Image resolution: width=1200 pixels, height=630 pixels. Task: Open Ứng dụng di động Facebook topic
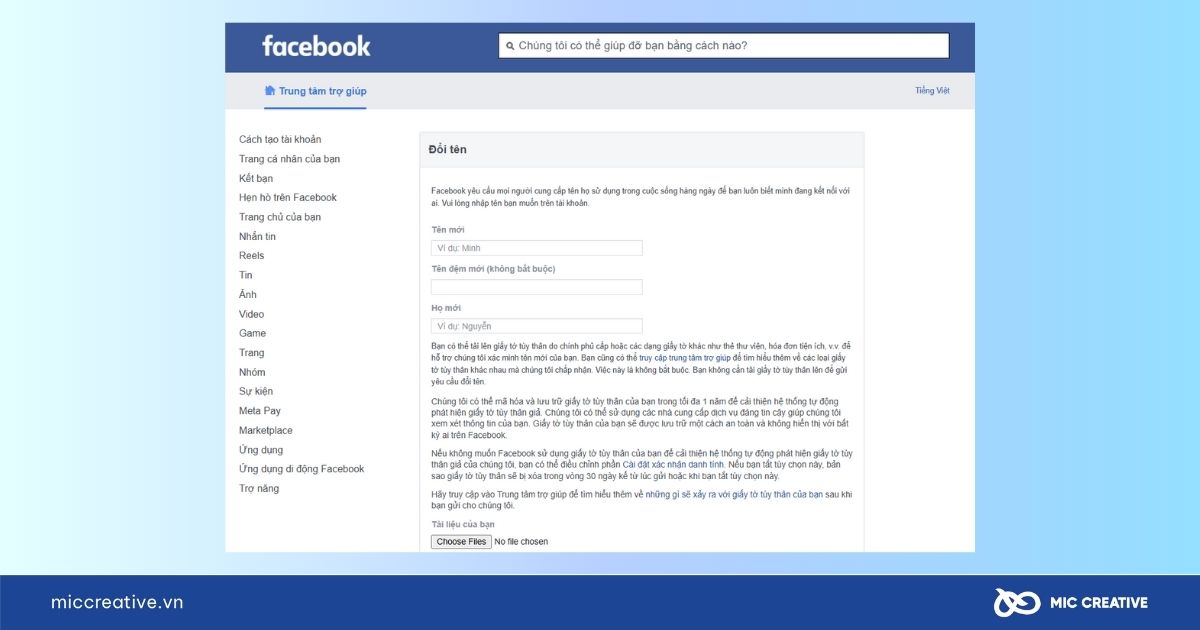302,468
